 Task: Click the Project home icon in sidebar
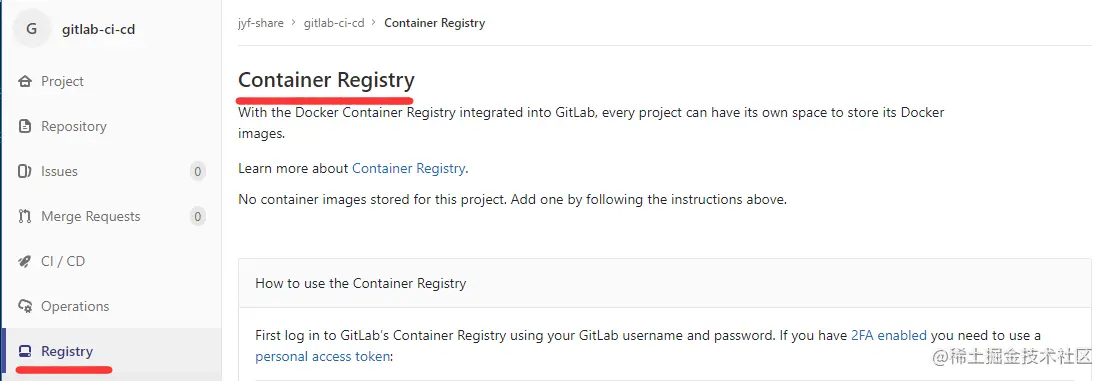pos(25,82)
